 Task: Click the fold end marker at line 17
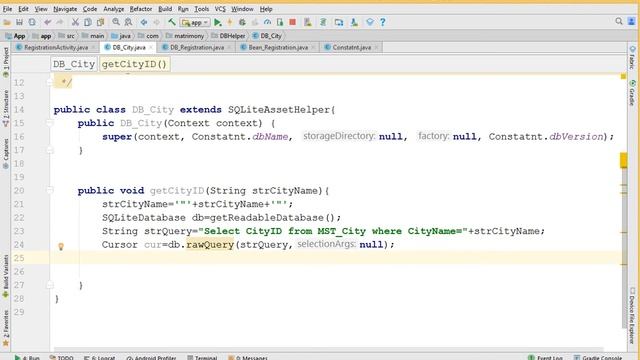click(49, 150)
